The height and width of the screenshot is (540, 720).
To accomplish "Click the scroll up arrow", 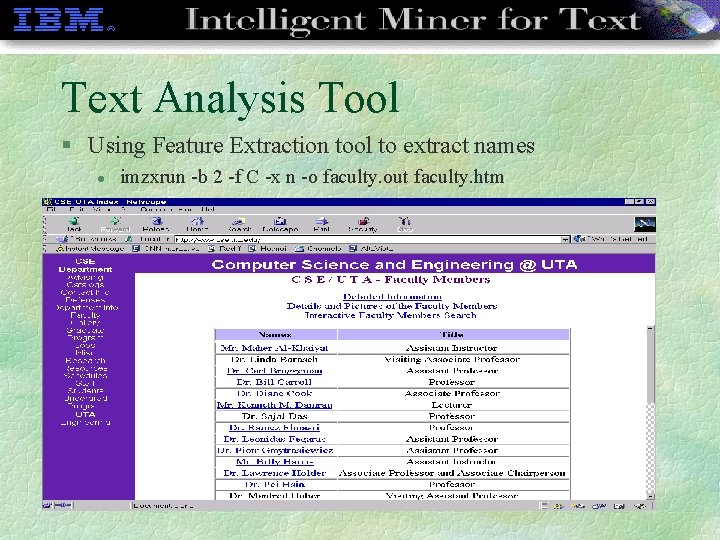I will tap(650, 329).
